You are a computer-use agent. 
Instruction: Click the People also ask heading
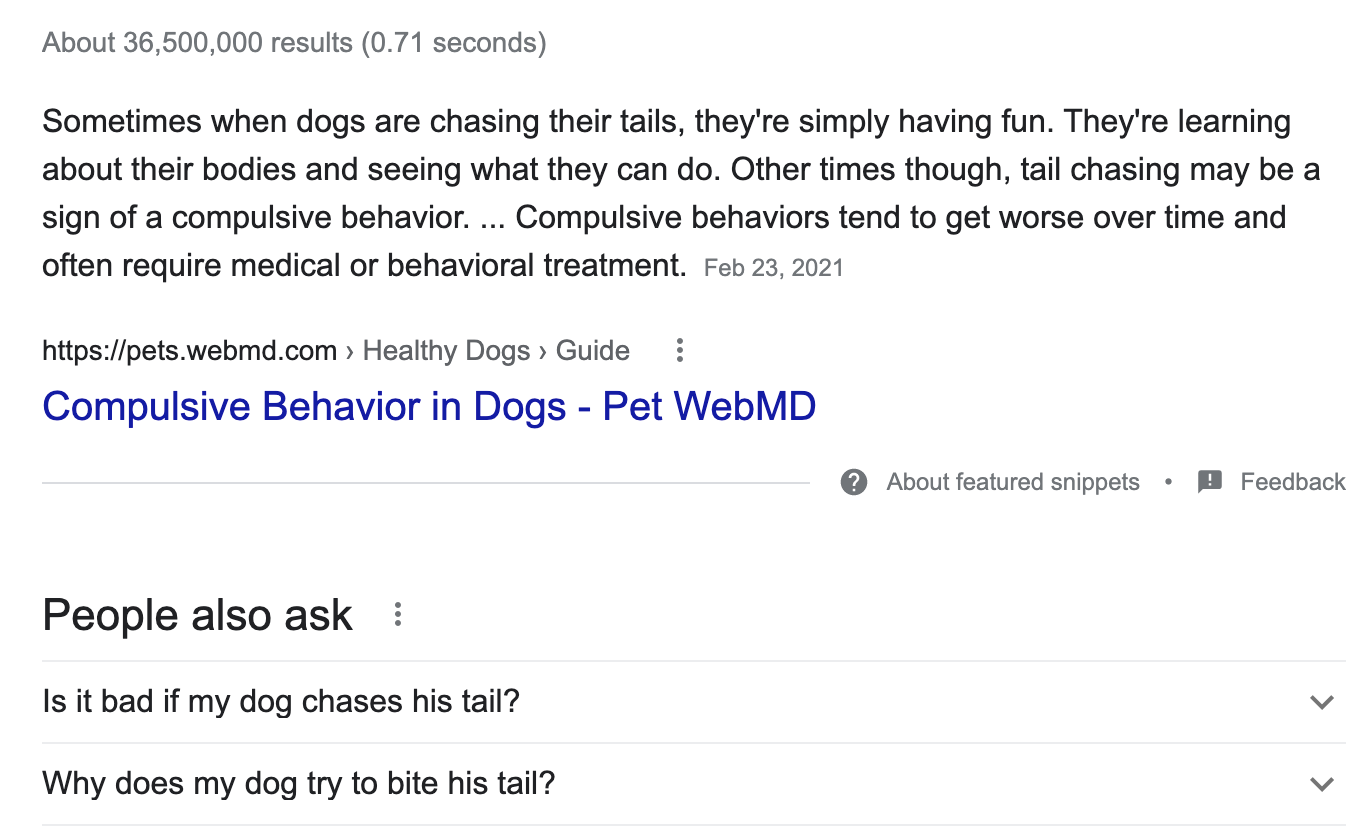(197, 615)
